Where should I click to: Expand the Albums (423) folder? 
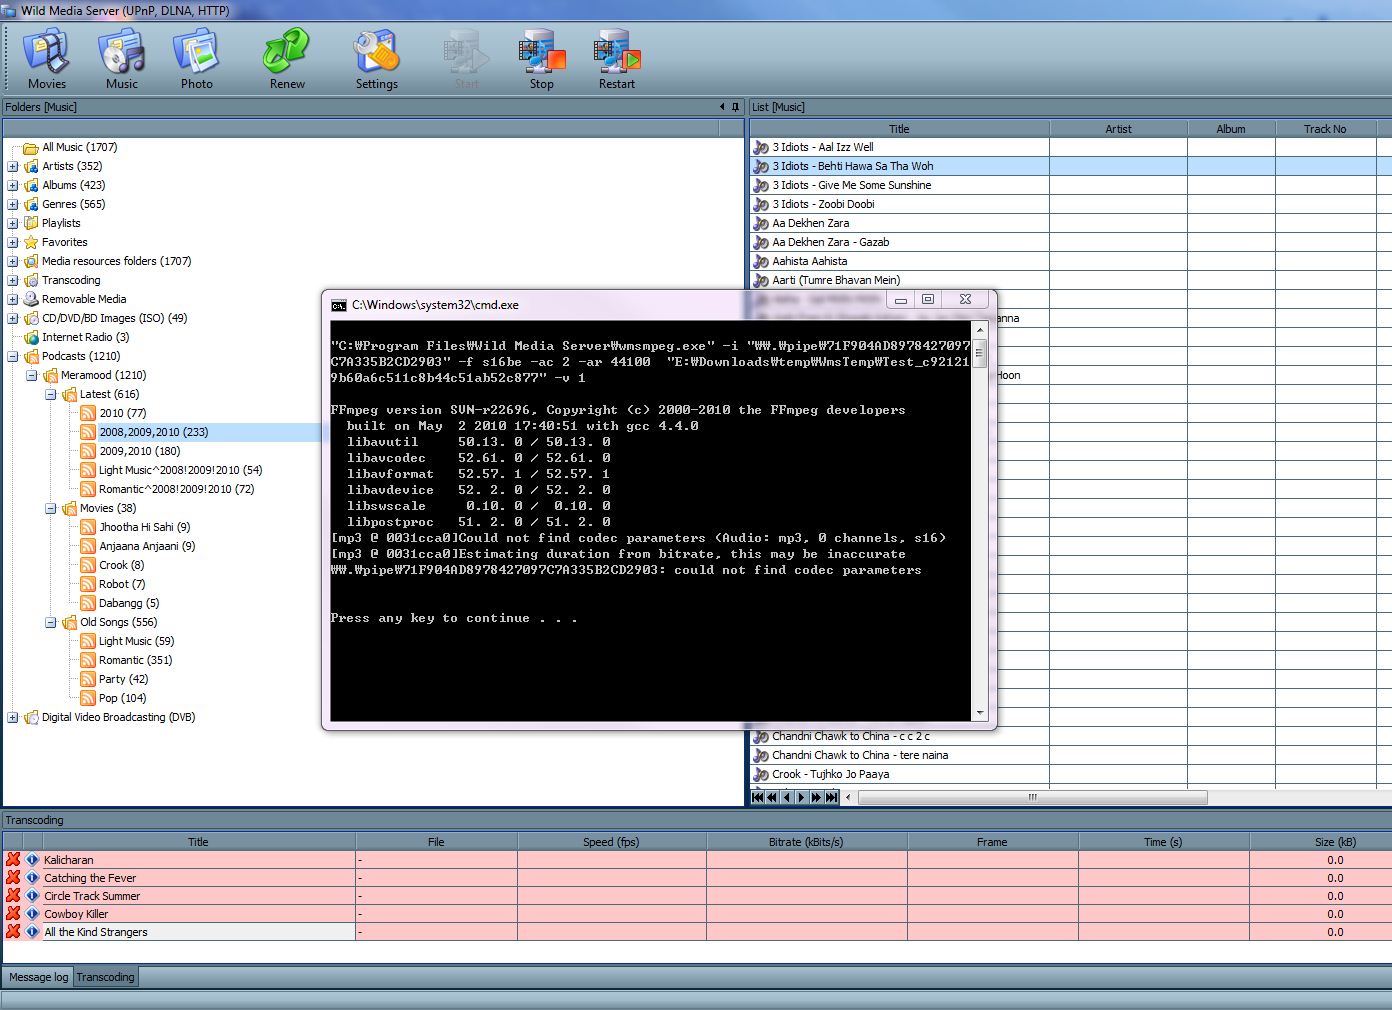point(13,185)
